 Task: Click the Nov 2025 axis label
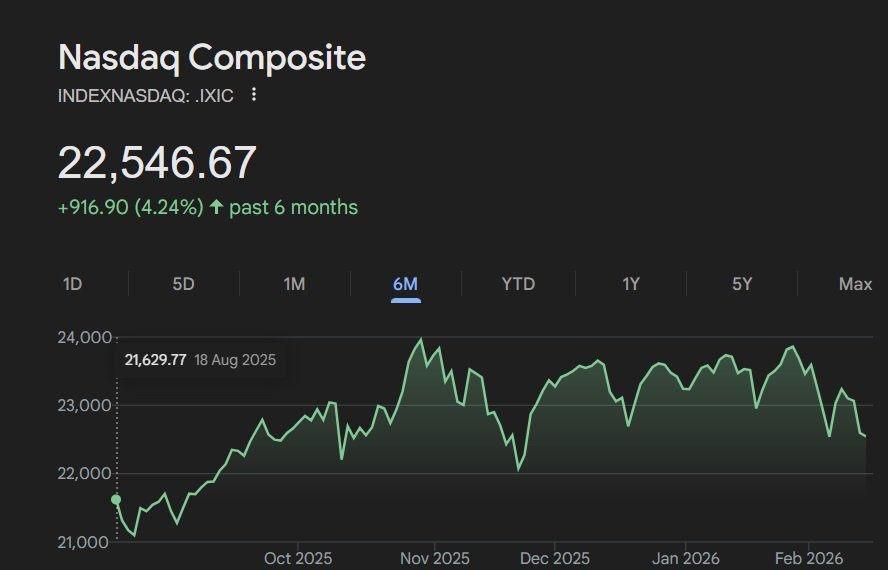pos(435,558)
